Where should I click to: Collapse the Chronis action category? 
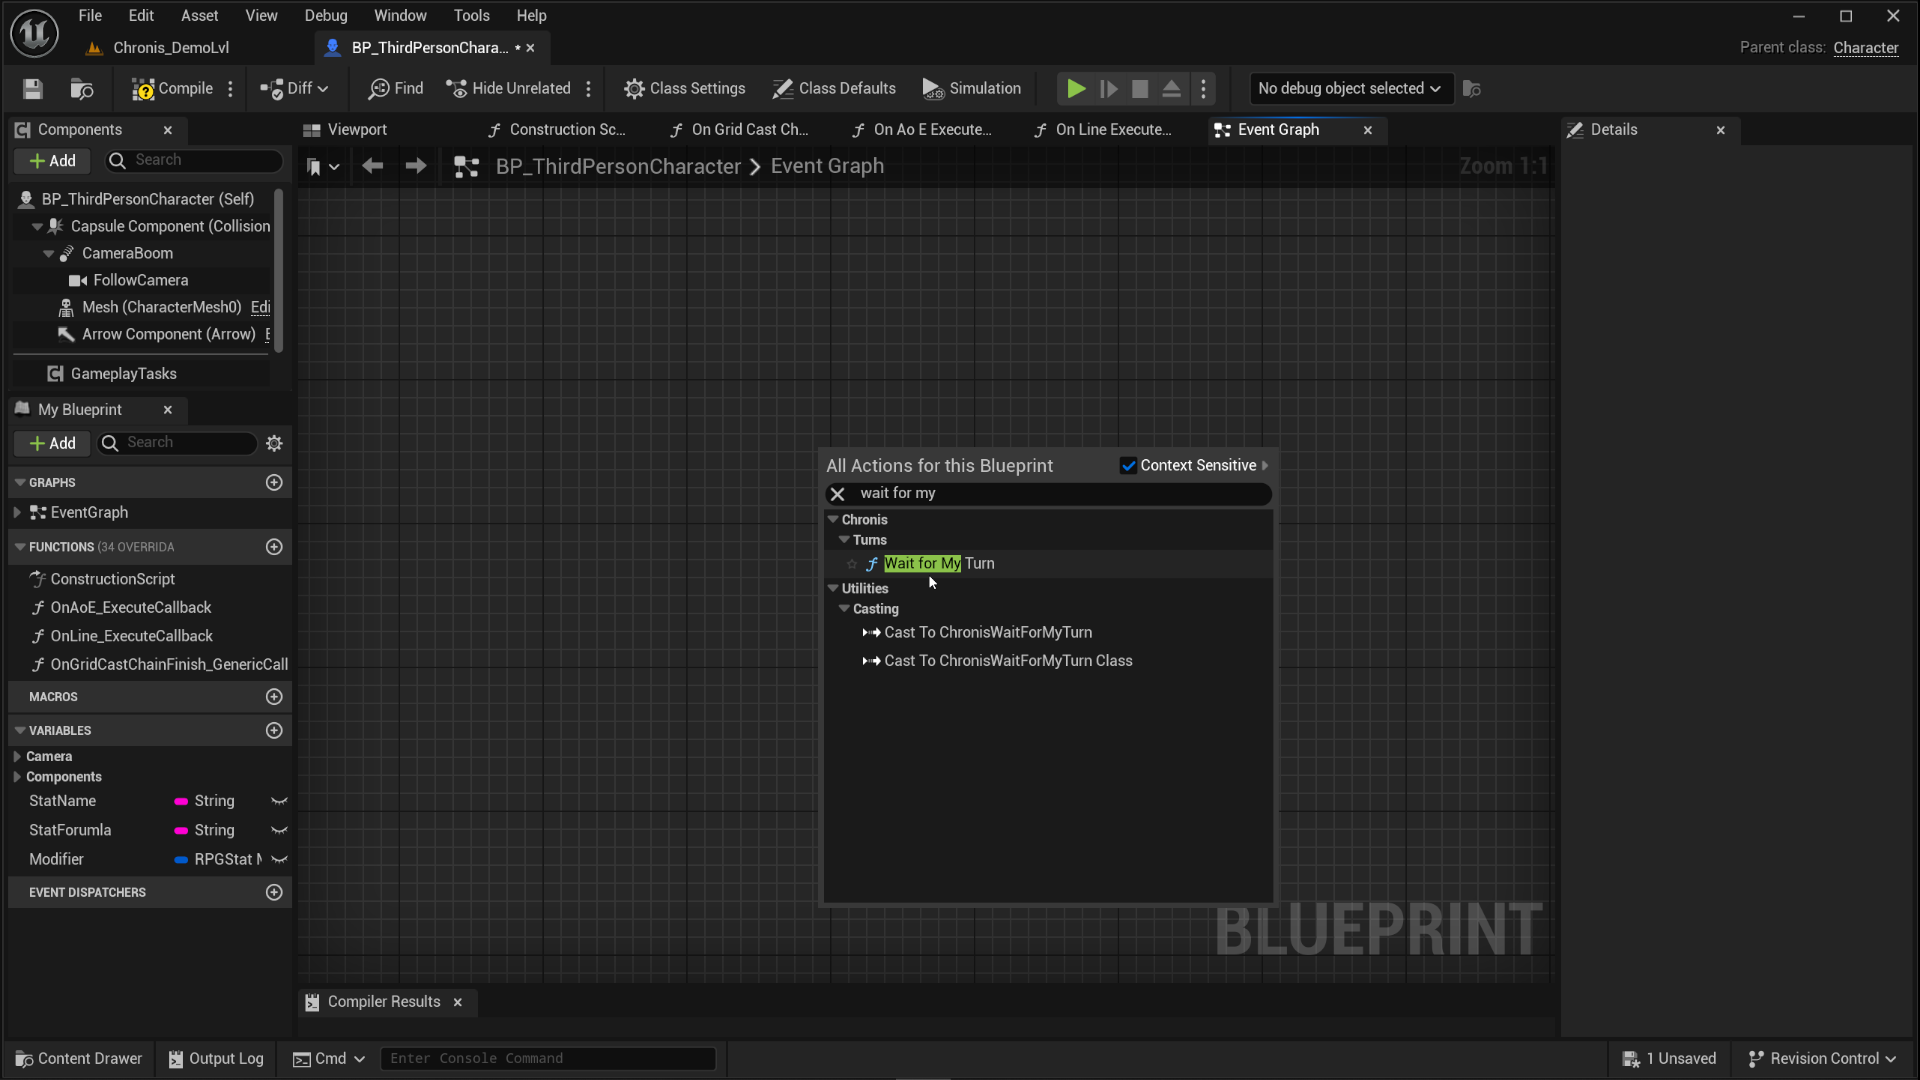click(833, 520)
